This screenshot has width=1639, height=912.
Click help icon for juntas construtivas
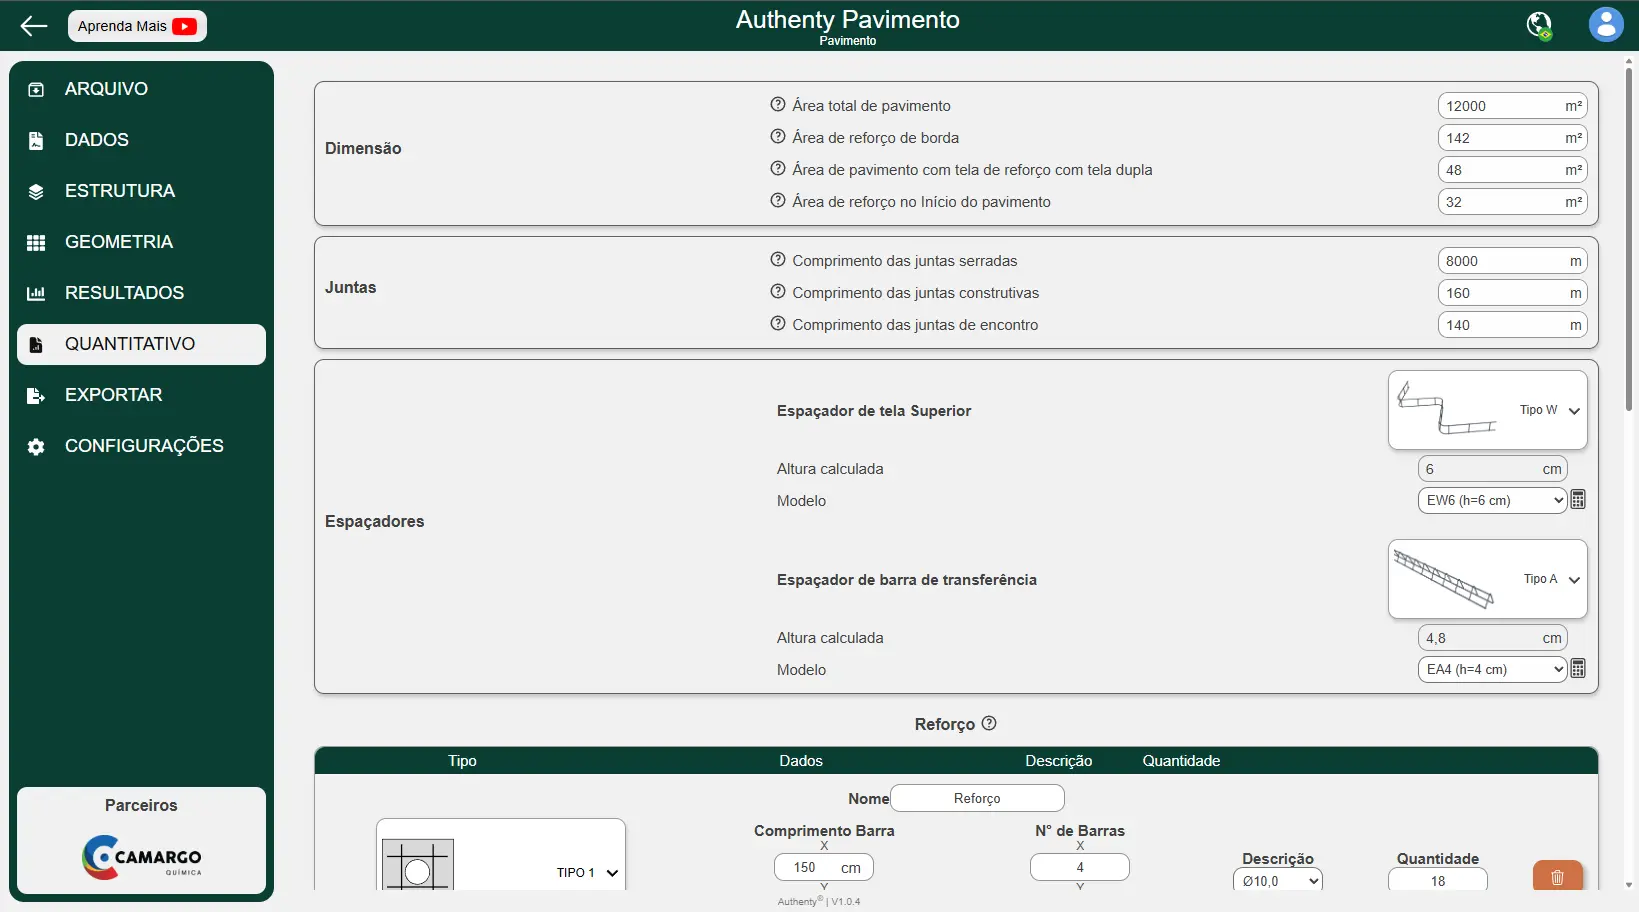coord(778,292)
